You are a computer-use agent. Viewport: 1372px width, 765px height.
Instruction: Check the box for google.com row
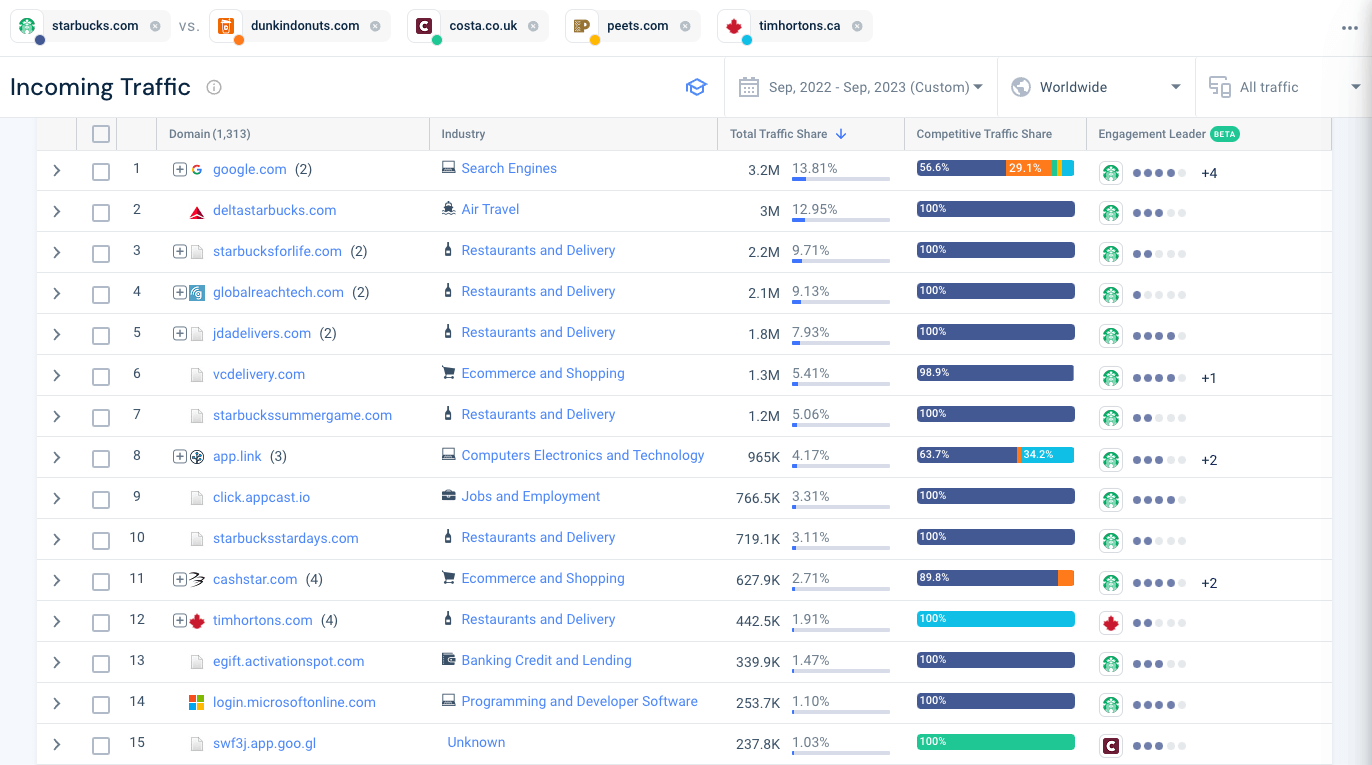tap(101, 172)
